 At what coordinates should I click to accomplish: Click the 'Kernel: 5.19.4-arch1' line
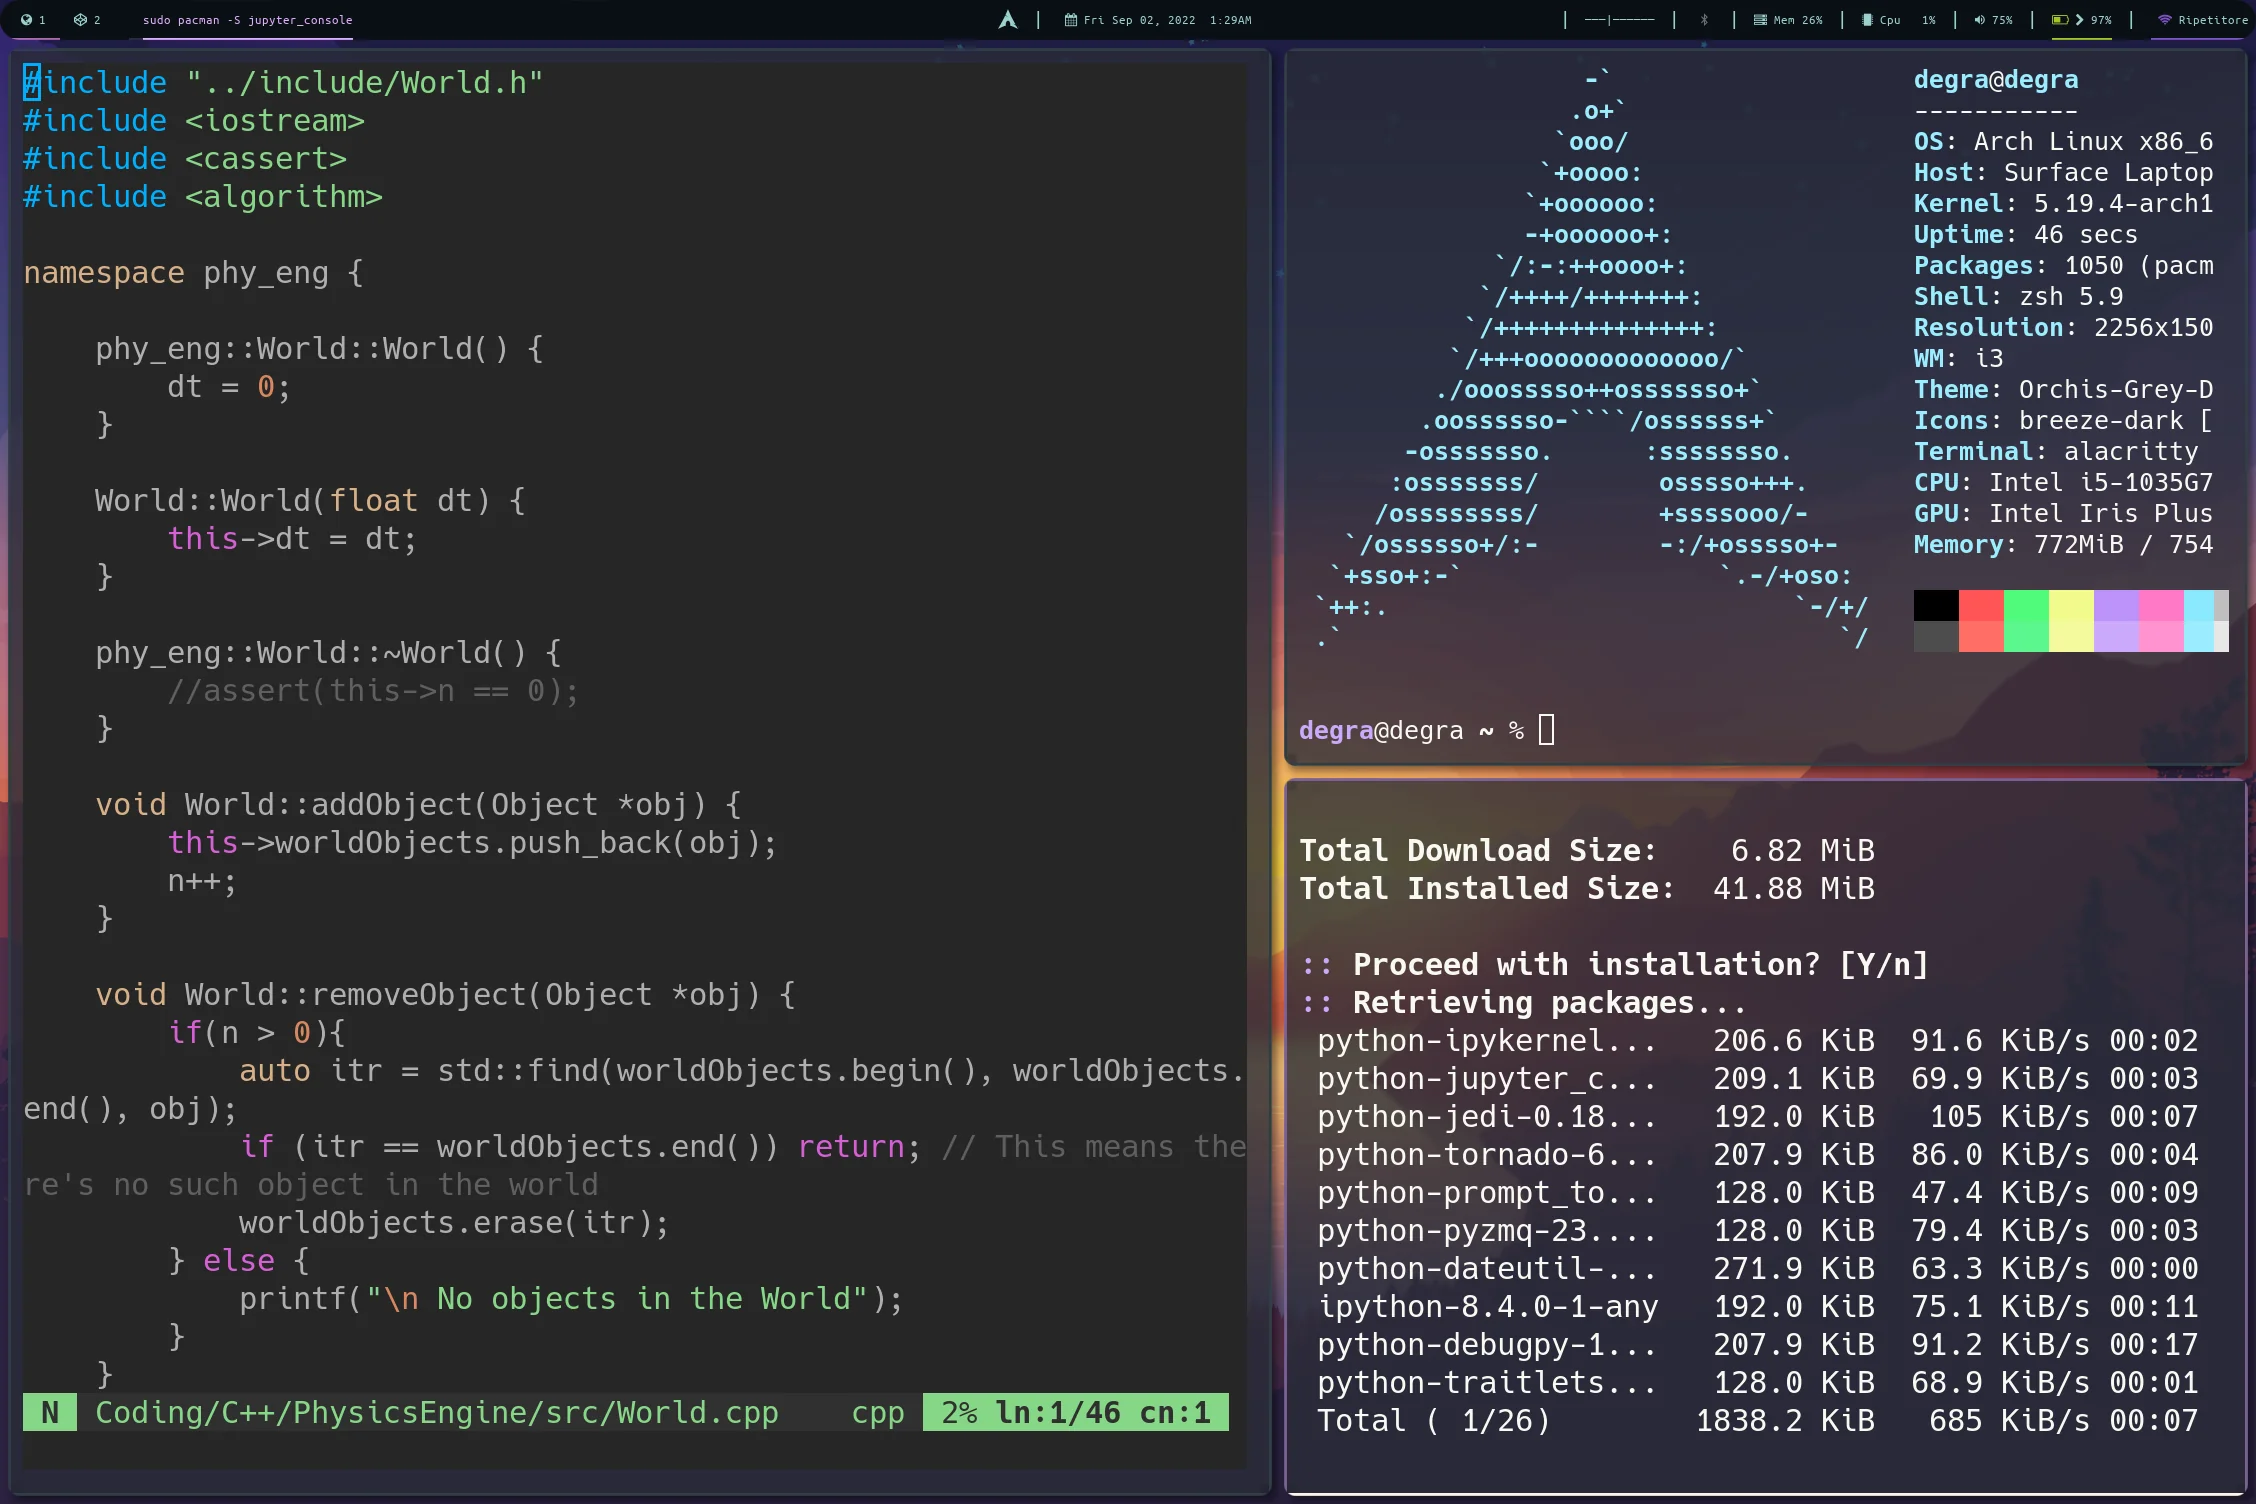2063,203
